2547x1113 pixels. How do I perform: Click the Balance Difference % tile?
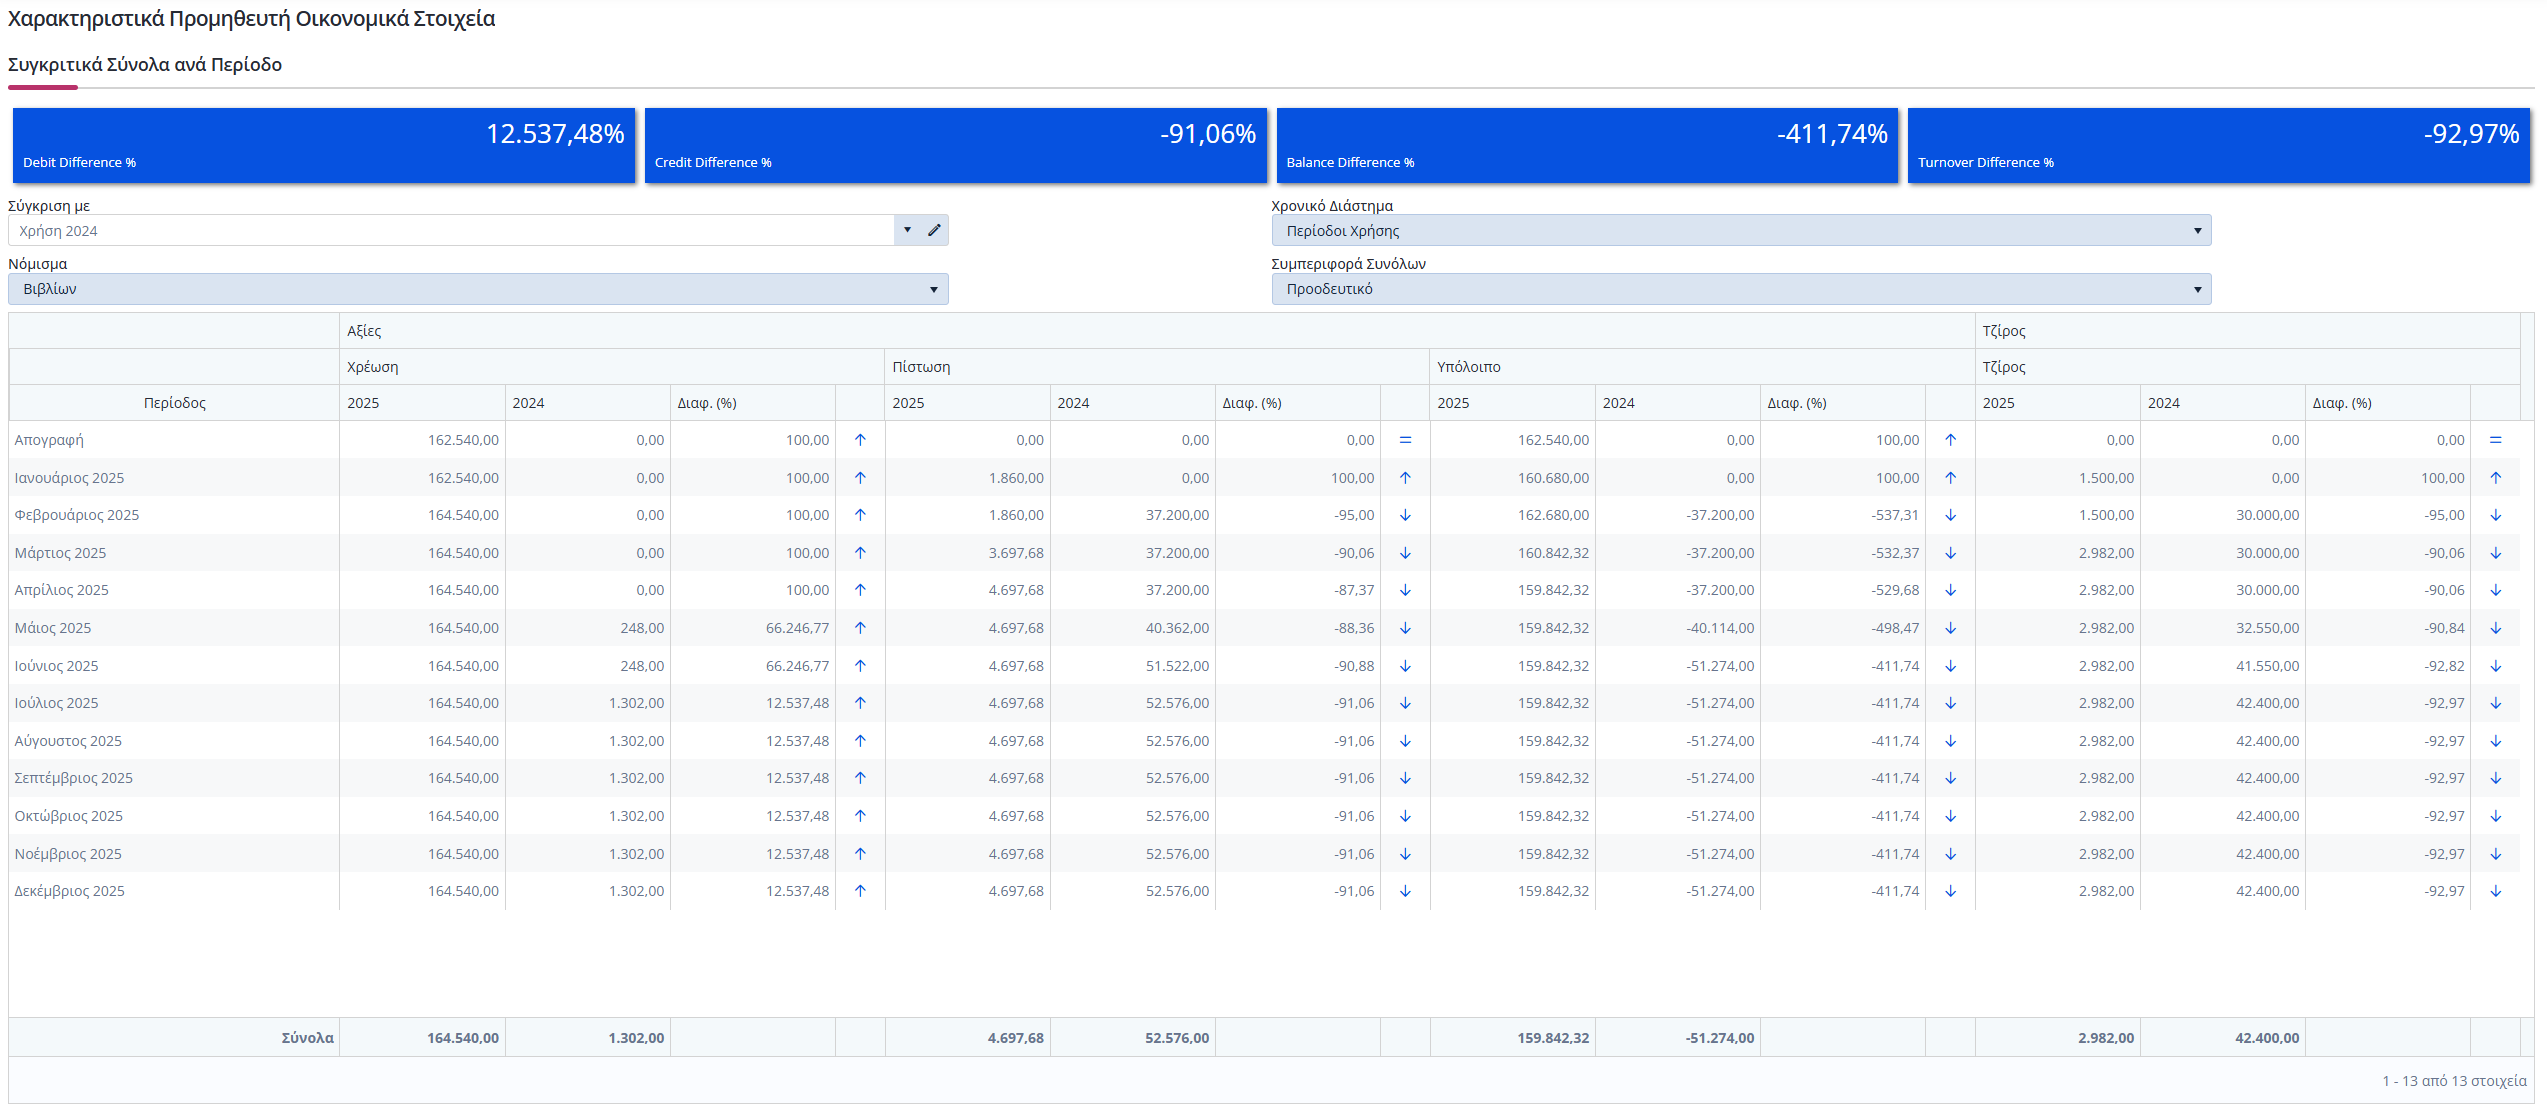[1587, 146]
